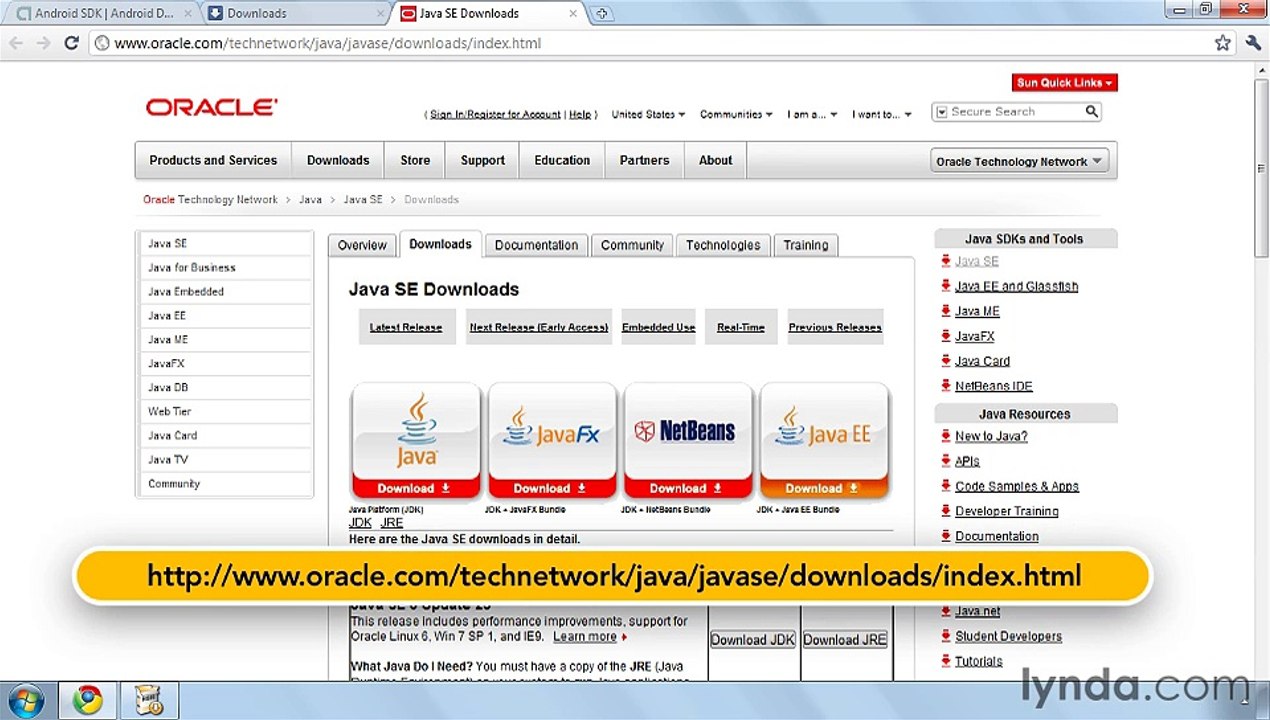Click the Java download tile
The image size is (1270, 720).
coord(415,441)
